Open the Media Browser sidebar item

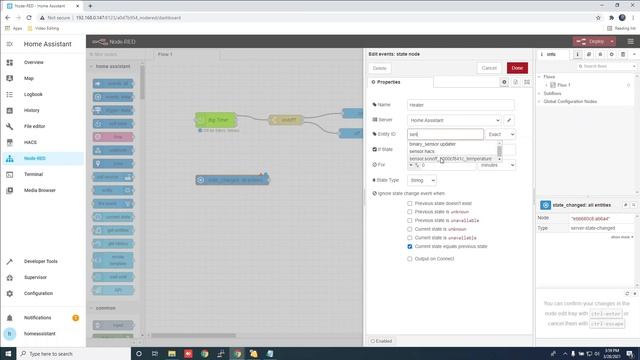pyautogui.click(x=42, y=190)
